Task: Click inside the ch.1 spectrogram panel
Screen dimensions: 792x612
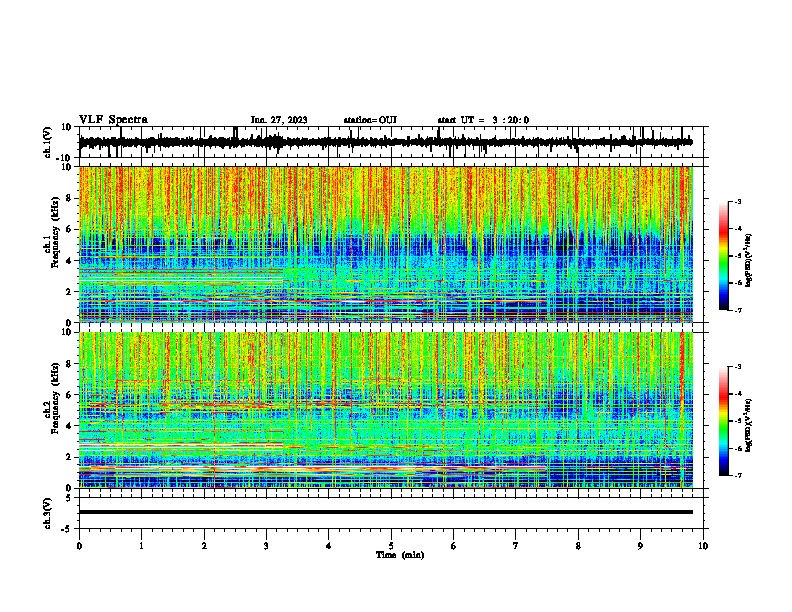Action: click(x=386, y=244)
